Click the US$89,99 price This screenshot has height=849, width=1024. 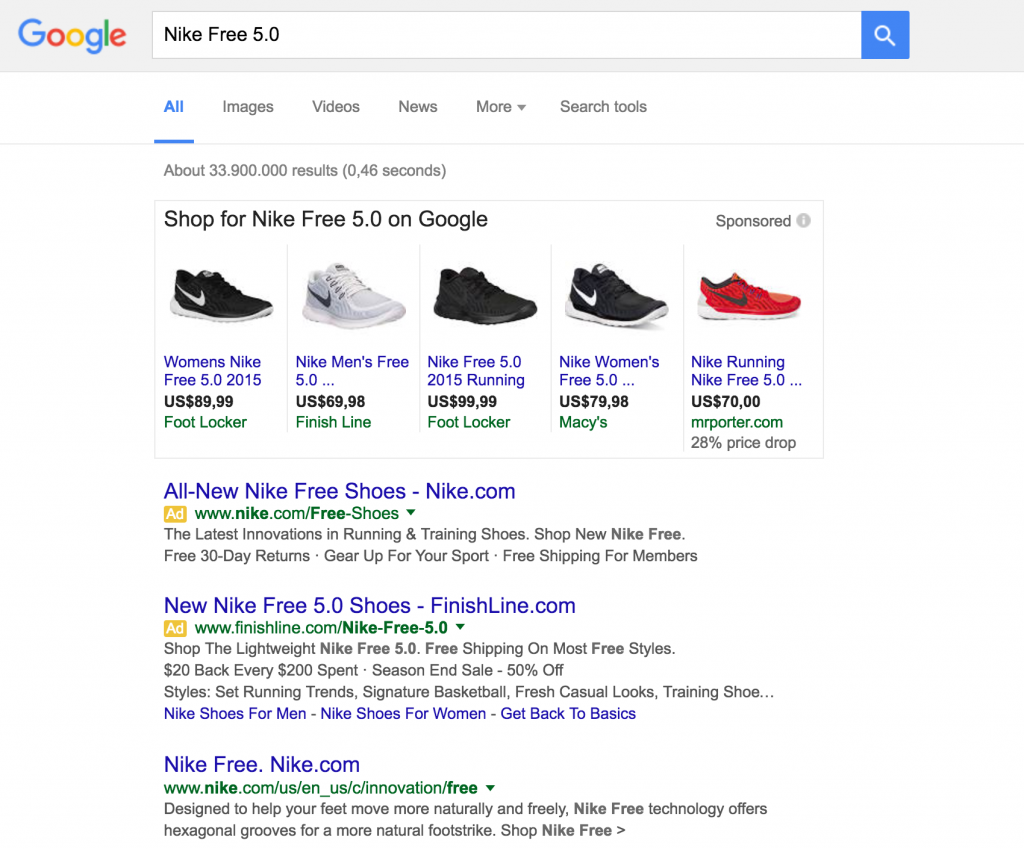pyautogui.click(x=199, y=402)
